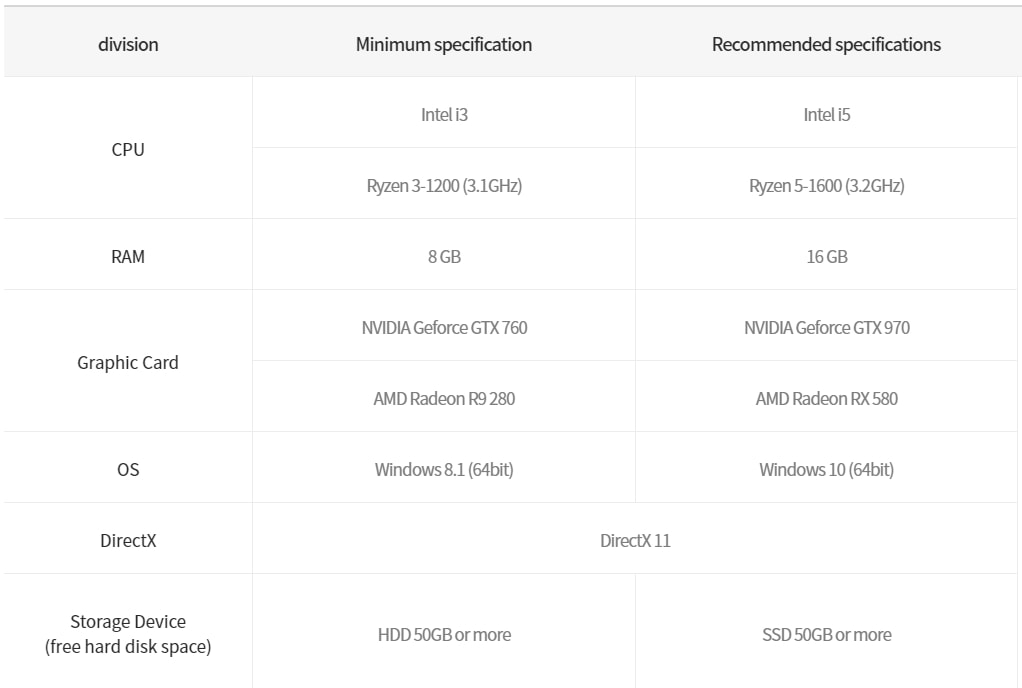
Task: Click the NVIDIA Geforce GTX 760 cell
Action: click(x=444, y=328)
